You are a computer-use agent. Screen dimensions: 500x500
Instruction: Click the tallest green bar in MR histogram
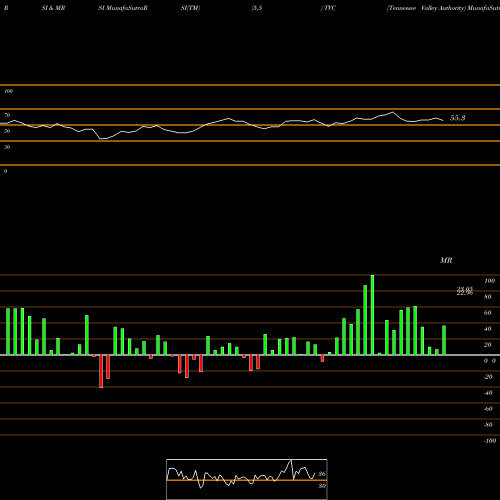[372, 315]
